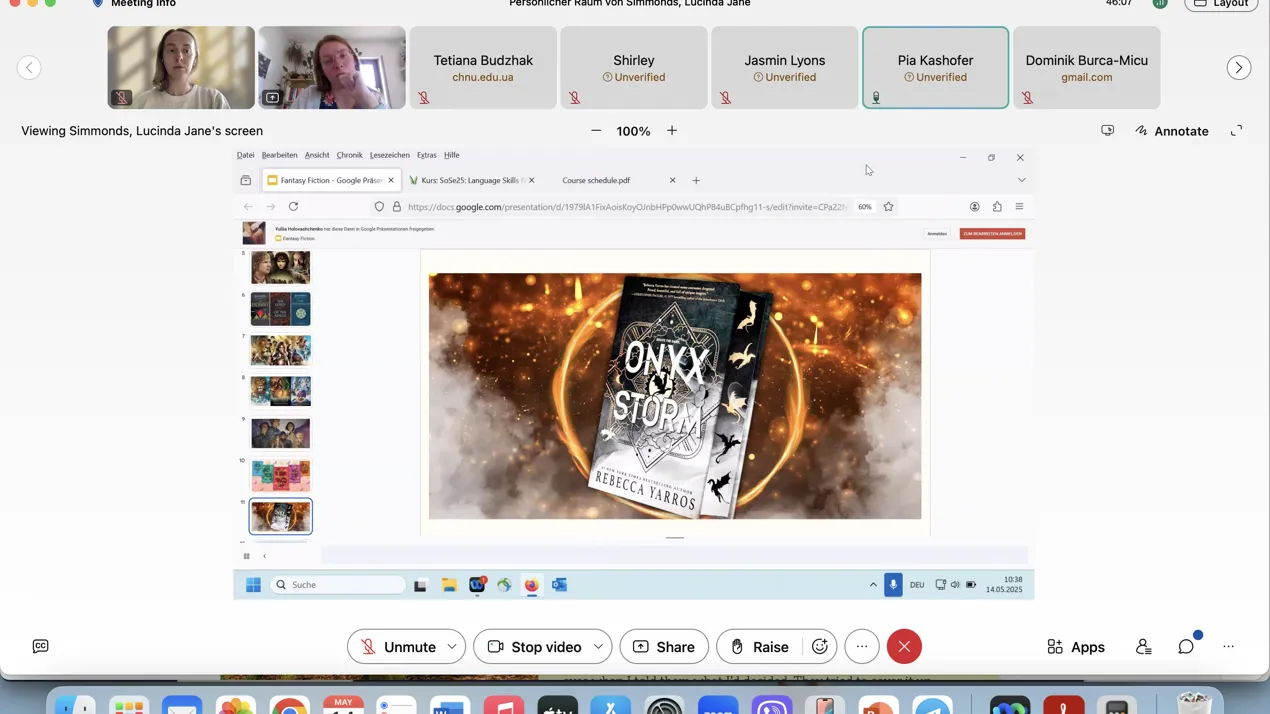The width and height of the screenshot is (1270, 714).
Task: Click the Firefox address bar URL
Action: pyautogui.click(x=628, y=207)
